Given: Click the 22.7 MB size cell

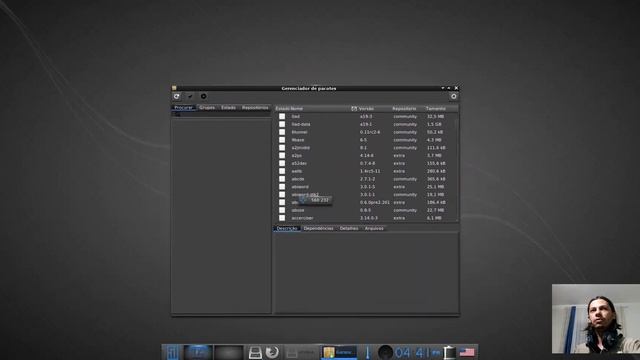Looking at the screenshot, I should point(435,210).
